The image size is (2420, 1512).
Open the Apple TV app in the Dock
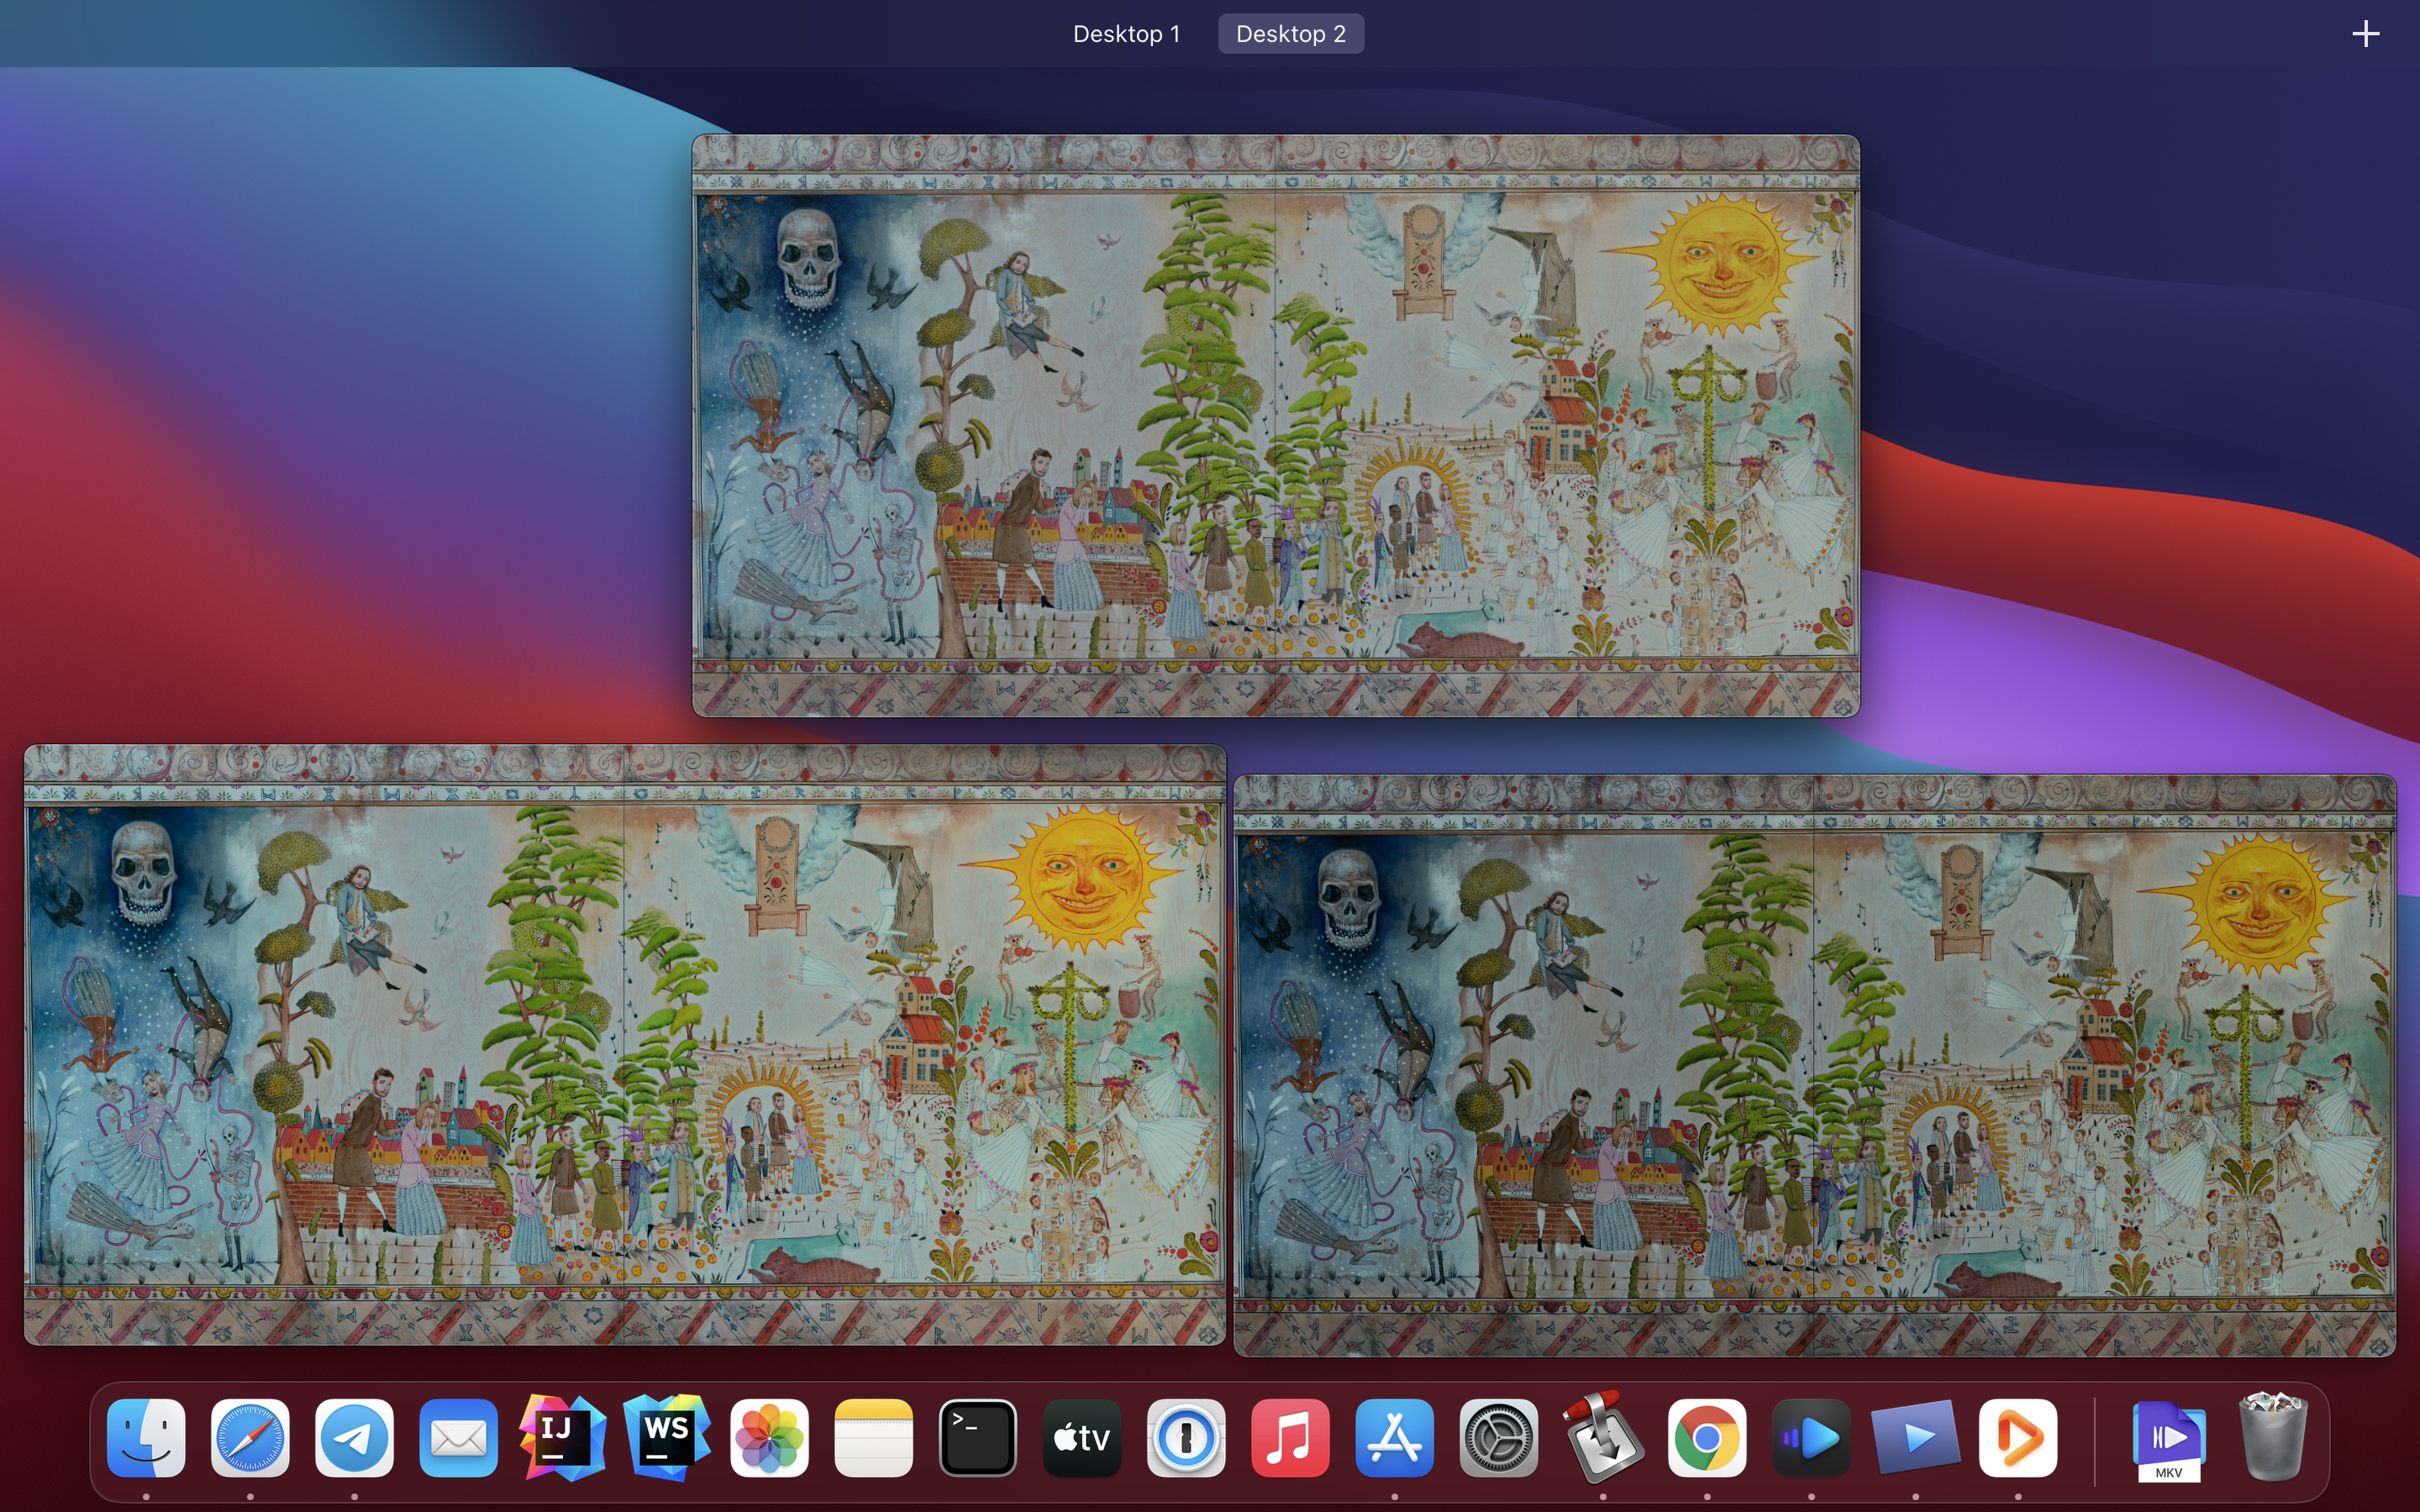click(1082, 1438)
